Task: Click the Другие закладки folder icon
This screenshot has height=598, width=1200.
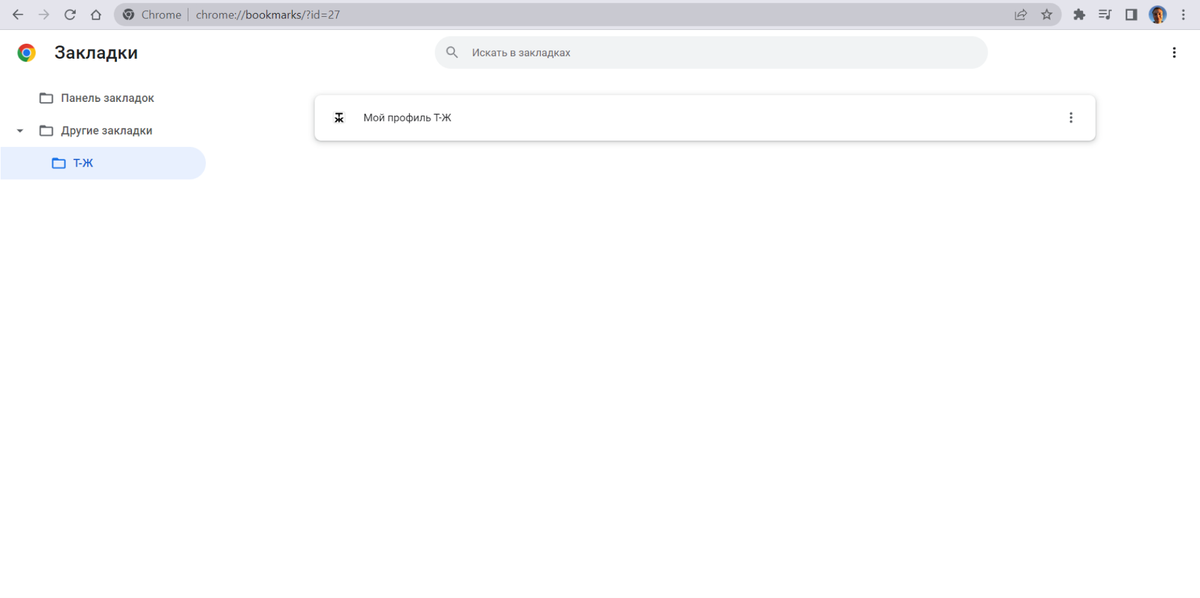Action: [x=46, y=131]
